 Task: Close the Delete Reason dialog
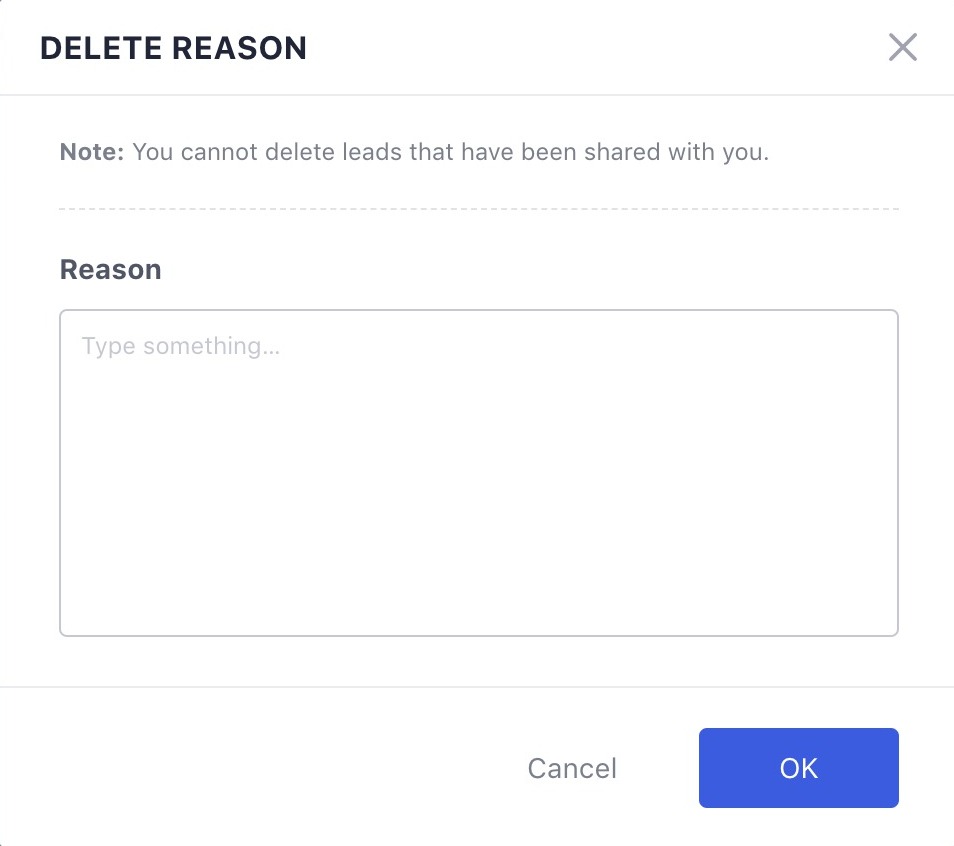902,47
